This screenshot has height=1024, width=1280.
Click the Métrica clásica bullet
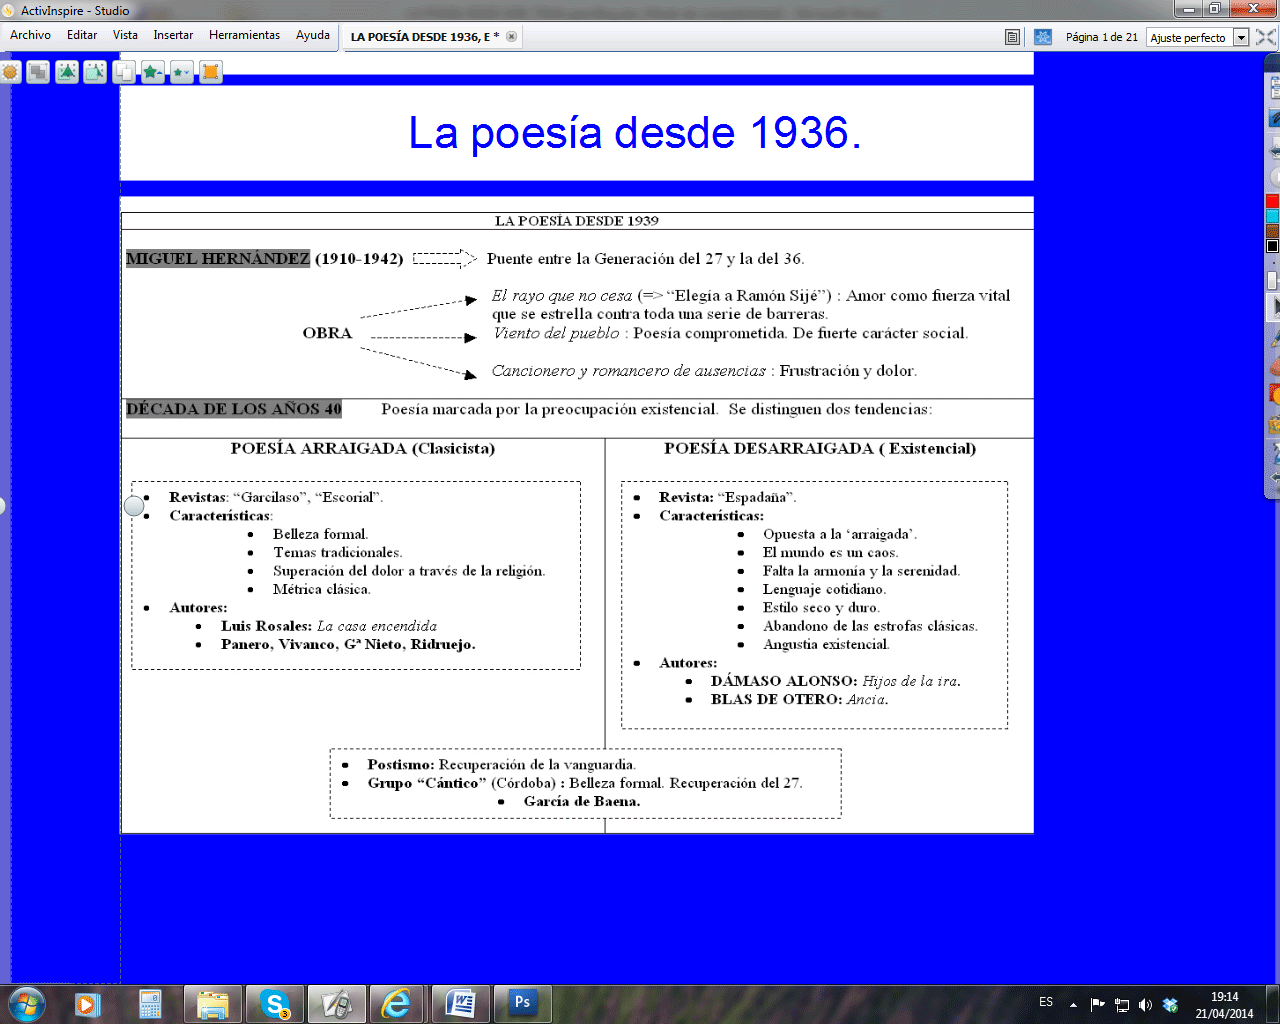click(x=322, y=589)
